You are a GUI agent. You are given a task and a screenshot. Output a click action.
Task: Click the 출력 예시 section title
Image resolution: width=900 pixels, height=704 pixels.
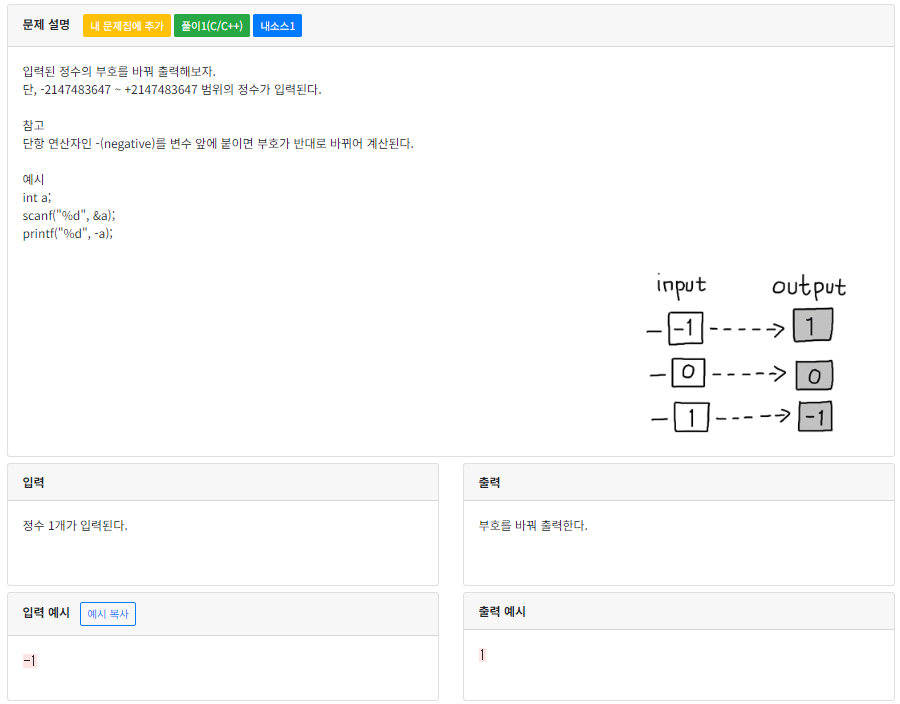pos(502,611)
